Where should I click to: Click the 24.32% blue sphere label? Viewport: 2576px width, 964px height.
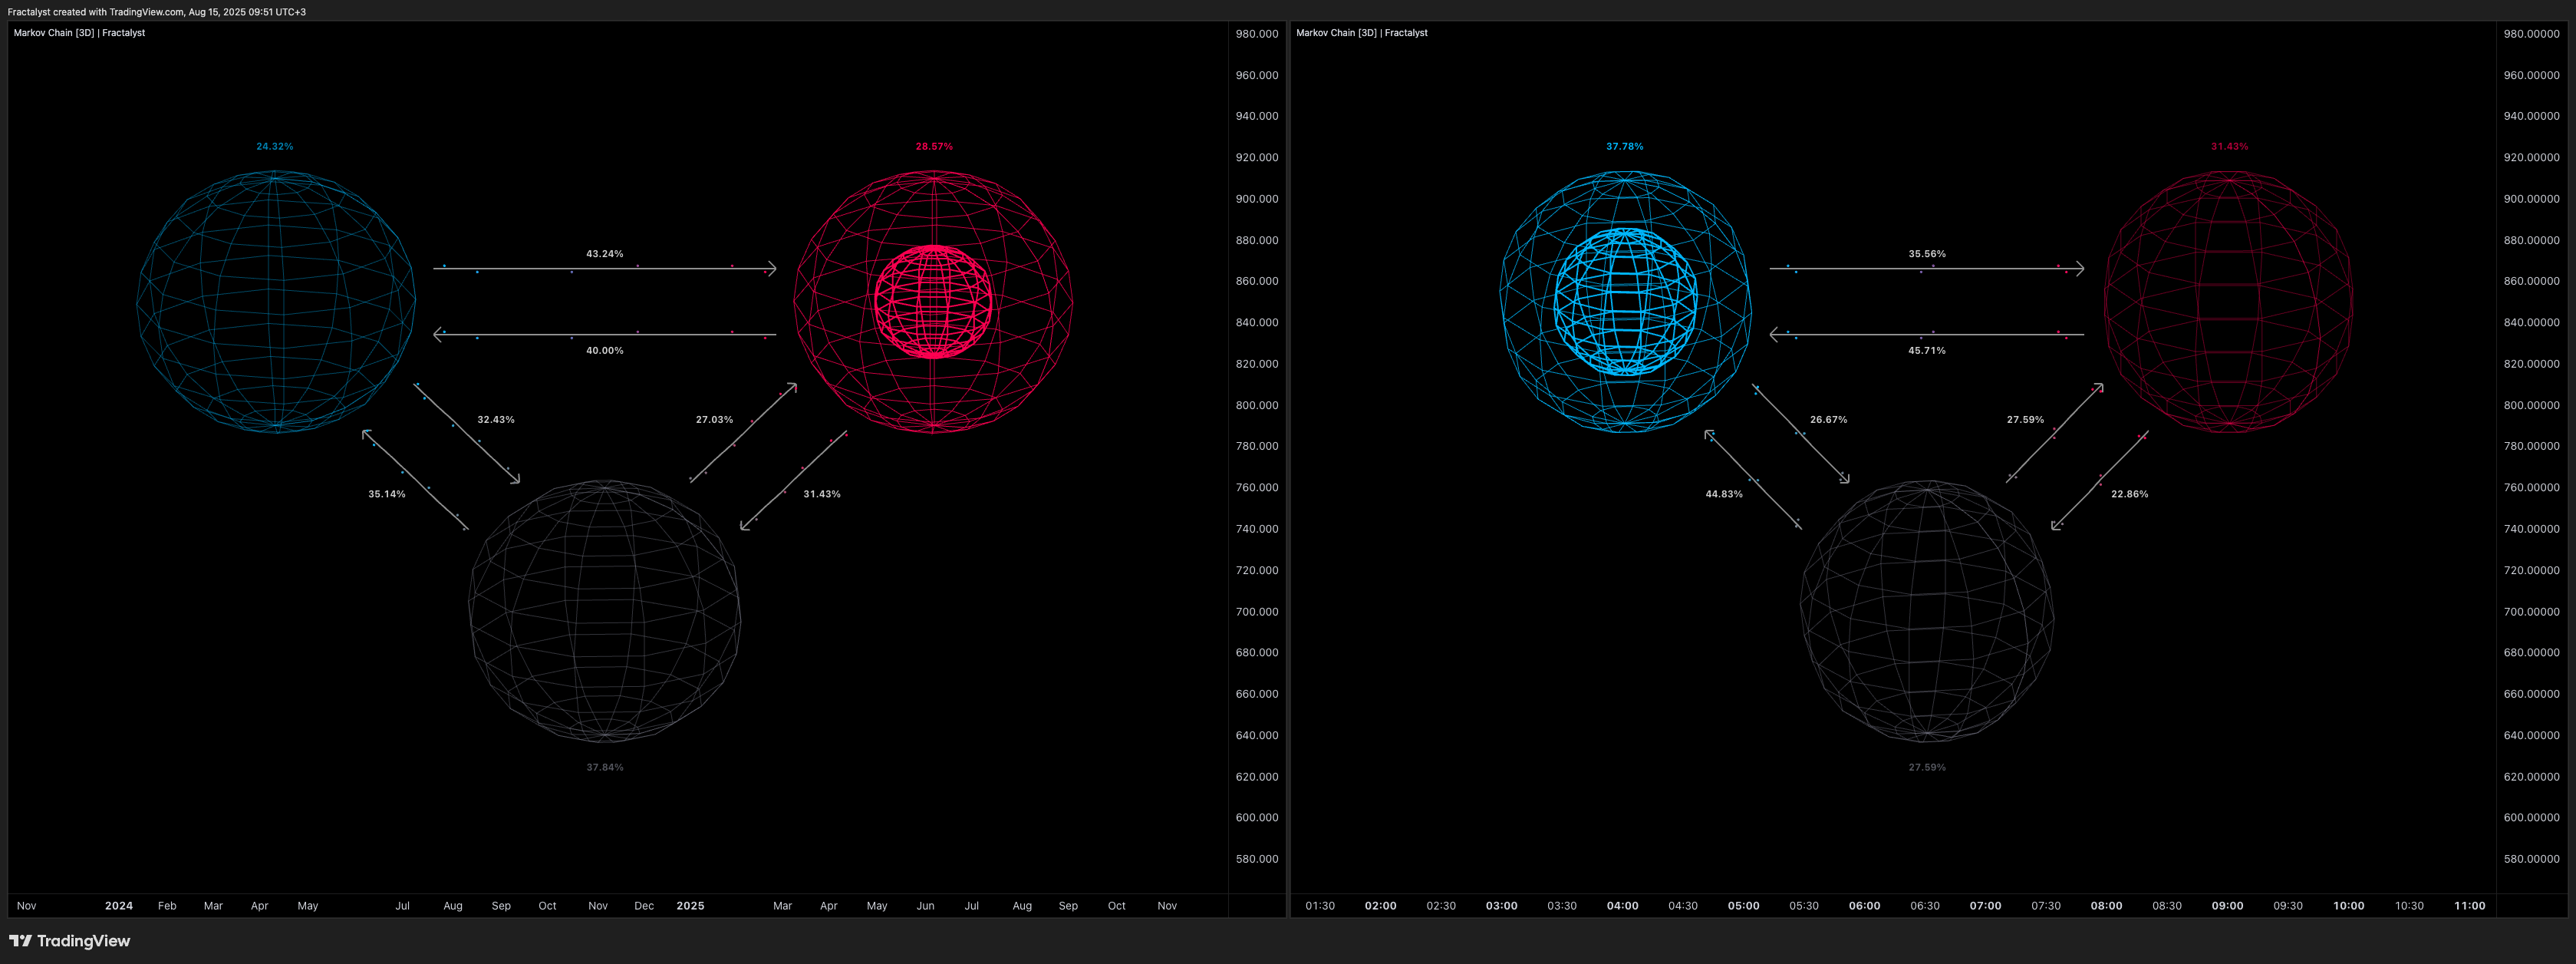coord(275,147)
